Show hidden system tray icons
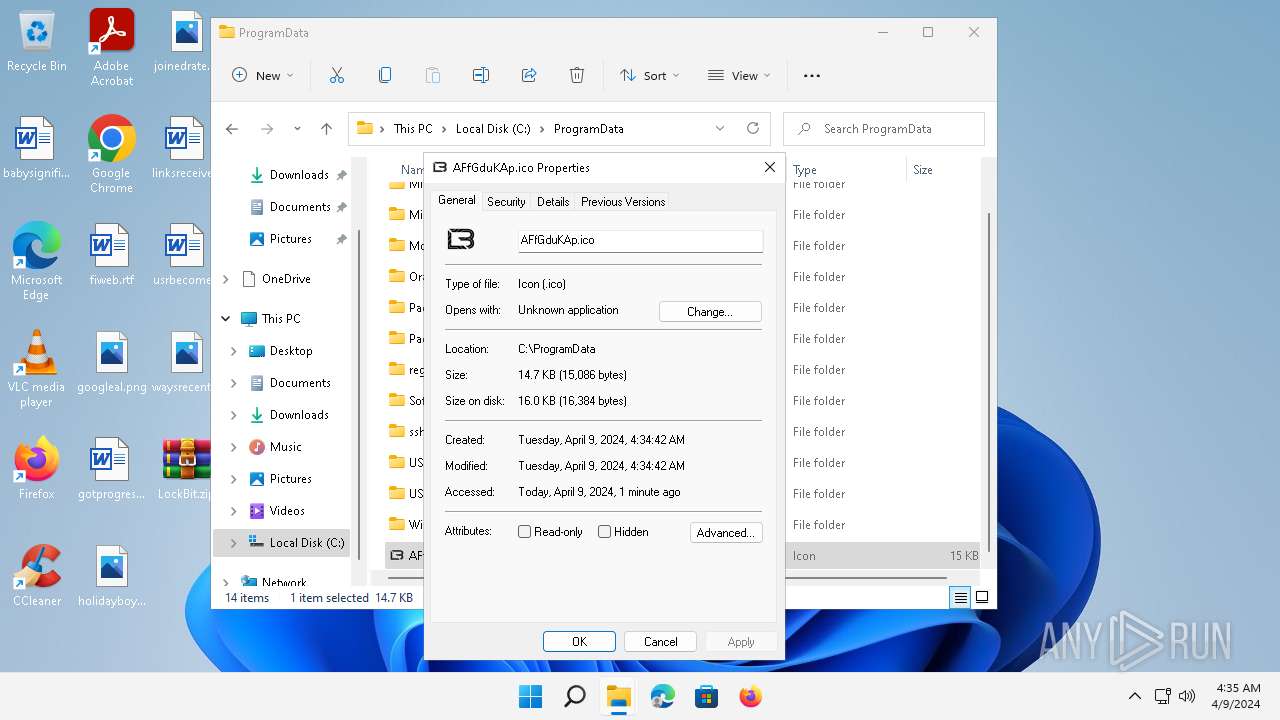 (1135, 696)
